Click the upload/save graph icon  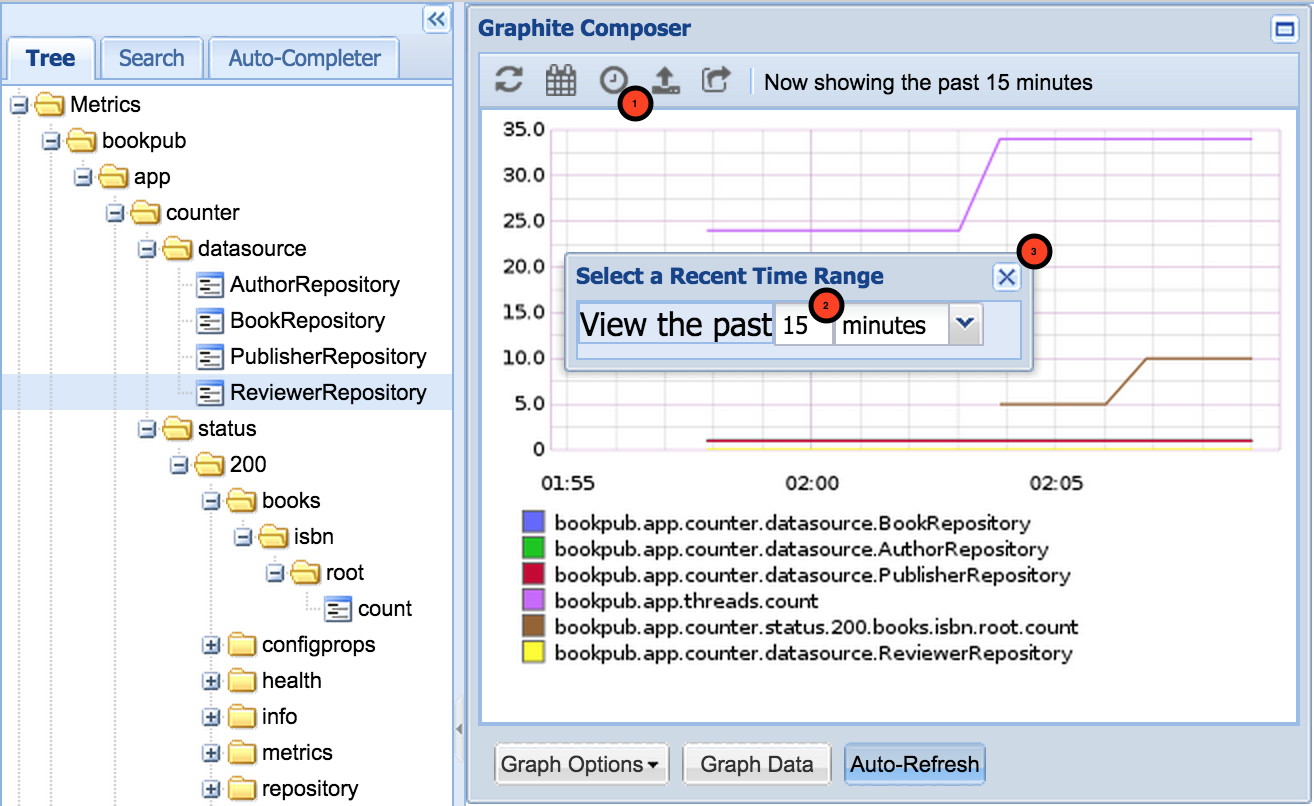coord(665,81)
